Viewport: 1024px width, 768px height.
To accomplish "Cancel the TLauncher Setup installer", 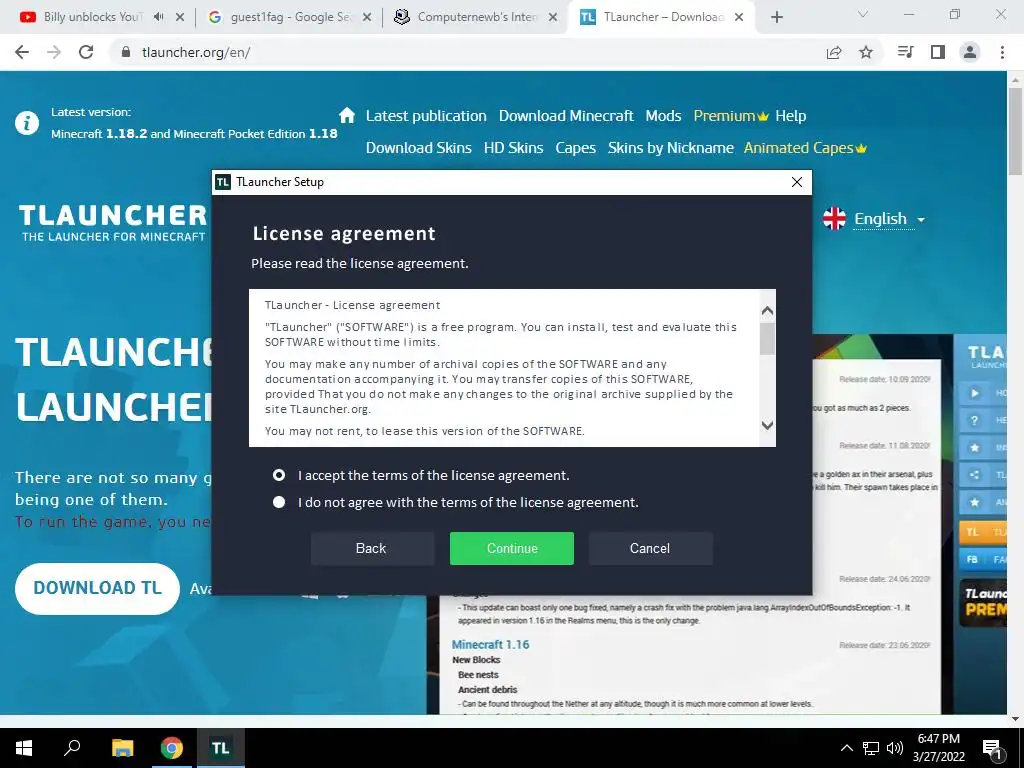I will pos(650,549).
